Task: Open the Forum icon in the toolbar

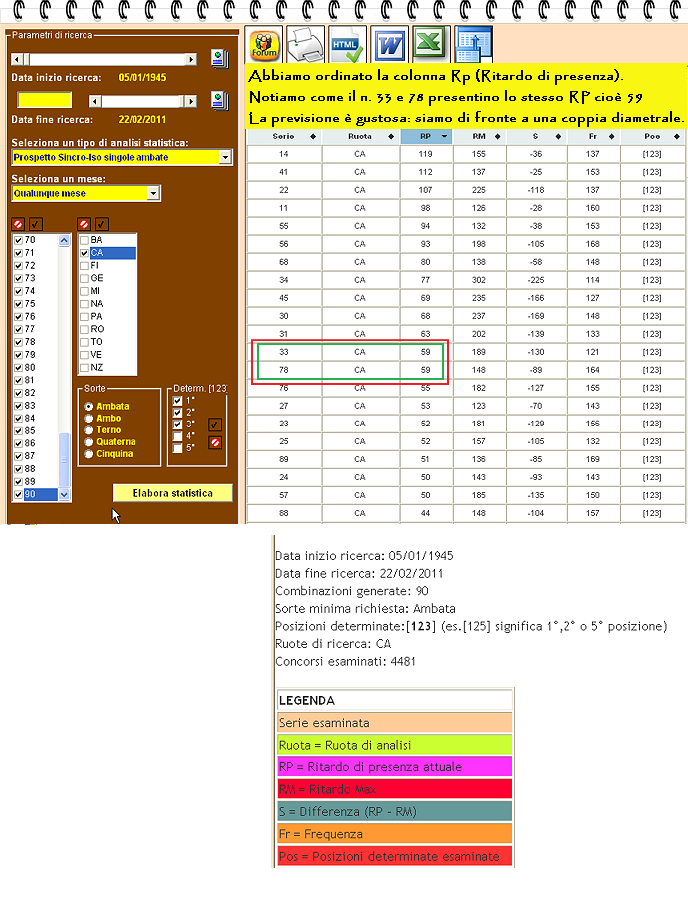Action: pyautogui.click(x=264, y=44)
